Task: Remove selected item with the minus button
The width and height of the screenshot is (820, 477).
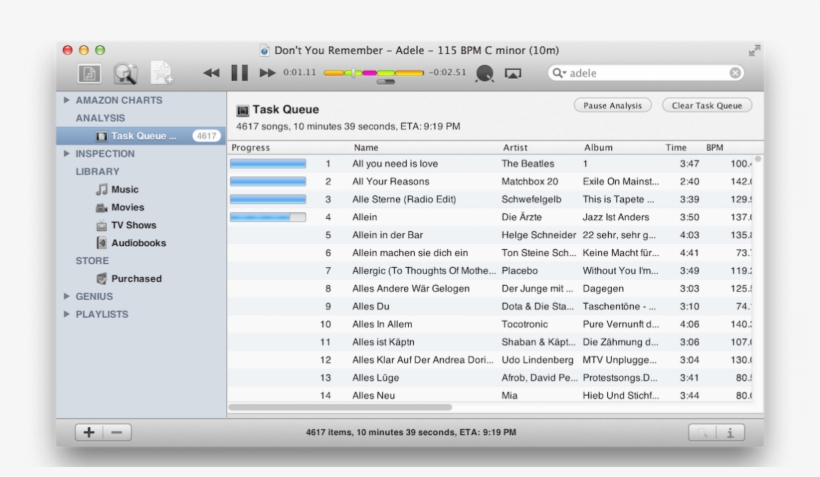Action: [117, 432]
